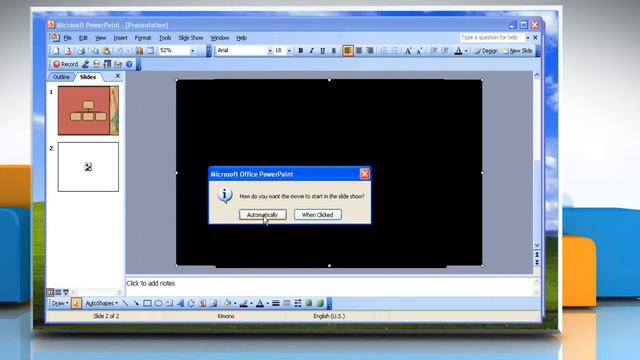Screen dimensions: 640x360
Task: Toggle Align Left
Action: coord(348,51)
